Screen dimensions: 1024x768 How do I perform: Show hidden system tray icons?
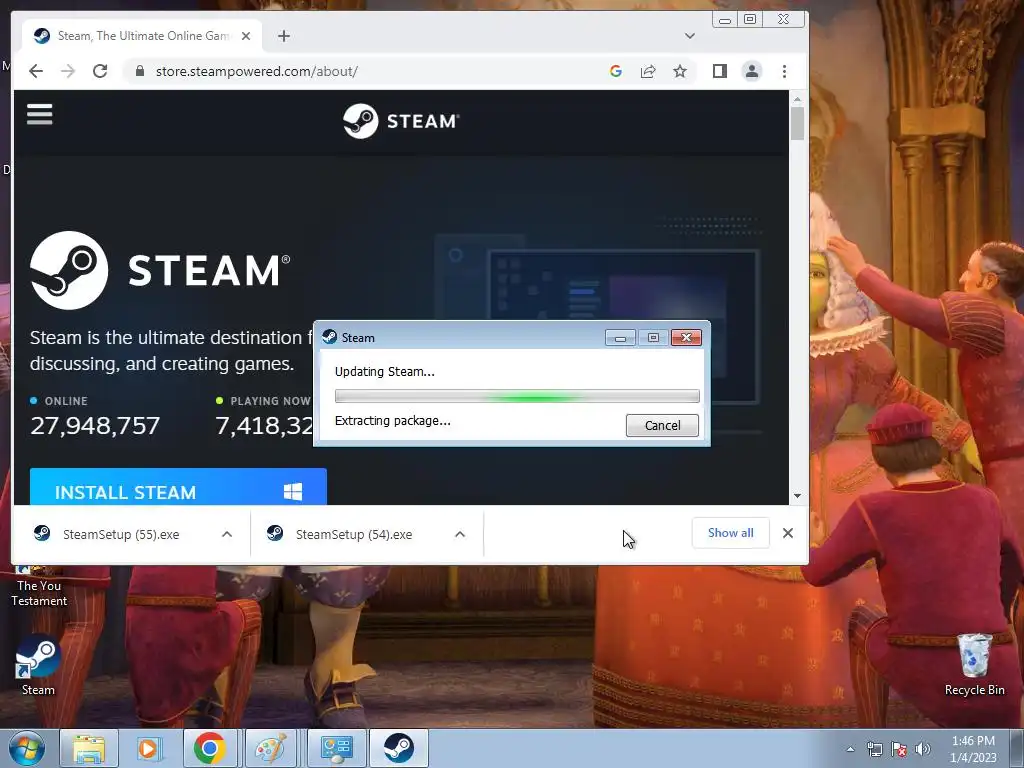point(850,749)
